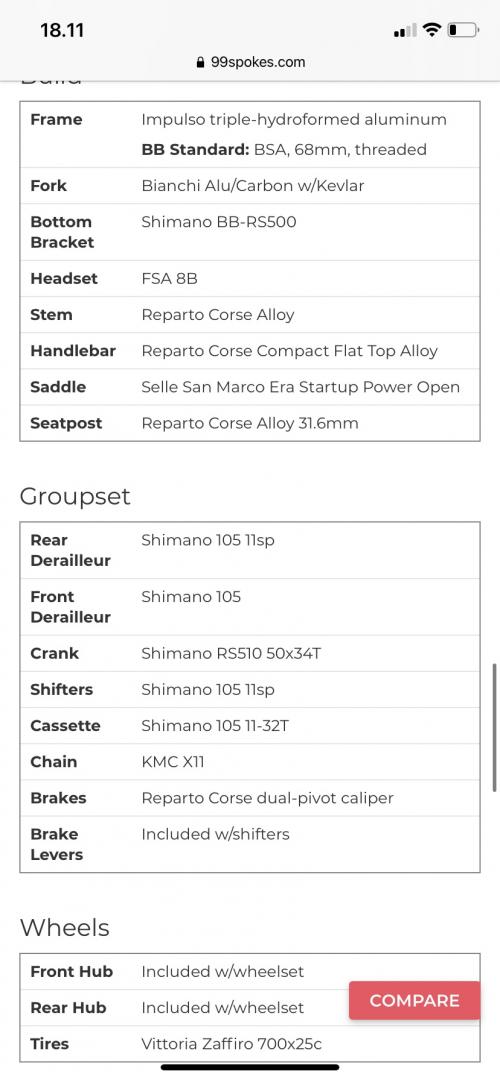Screen dimensions: 500x1080
Task: Tap the Wi-Fi status icon
Action: (432, 30)
